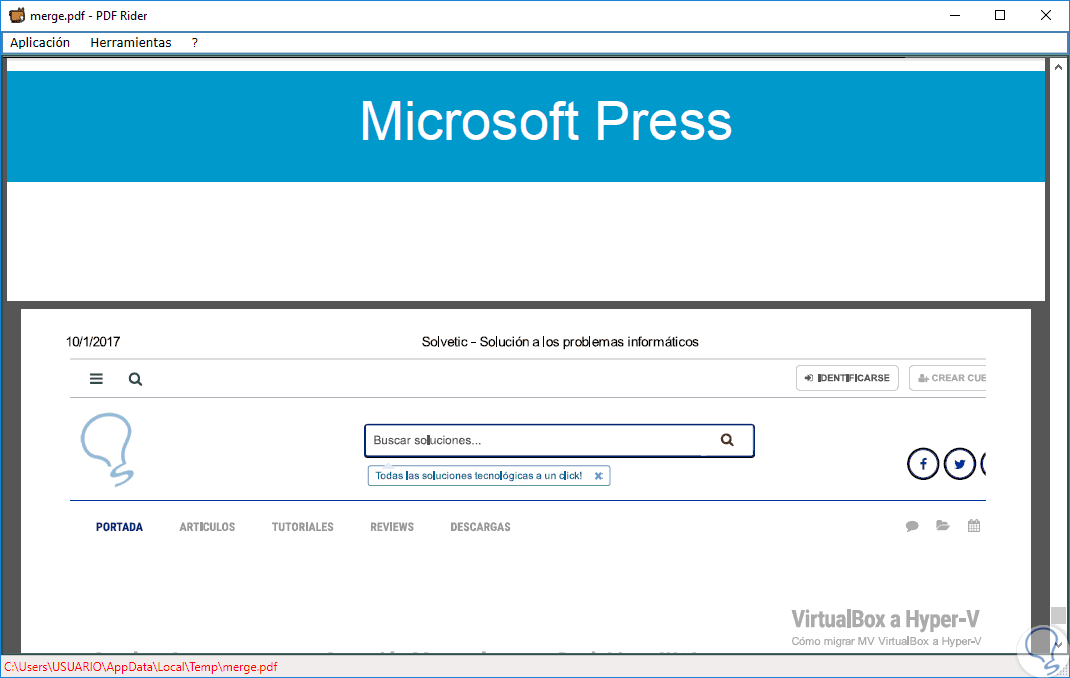Click the IDENTIFICARSE button
Viewport: 1070px width, 678px height.
click(x=847, y=378)
